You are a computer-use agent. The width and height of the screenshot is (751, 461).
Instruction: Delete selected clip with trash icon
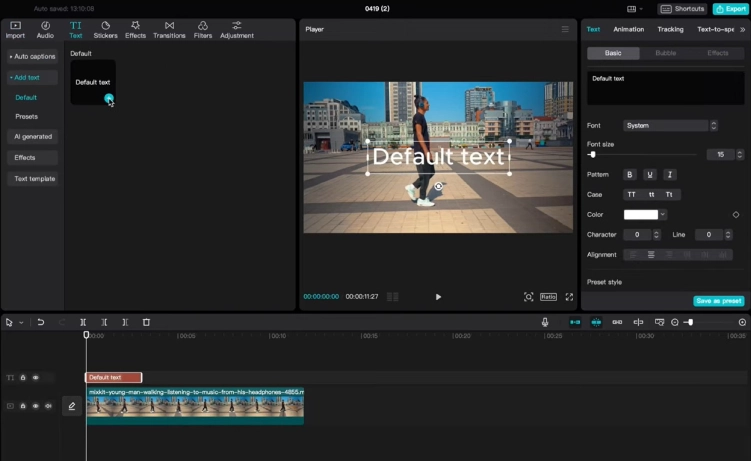(x=146, y=322)
